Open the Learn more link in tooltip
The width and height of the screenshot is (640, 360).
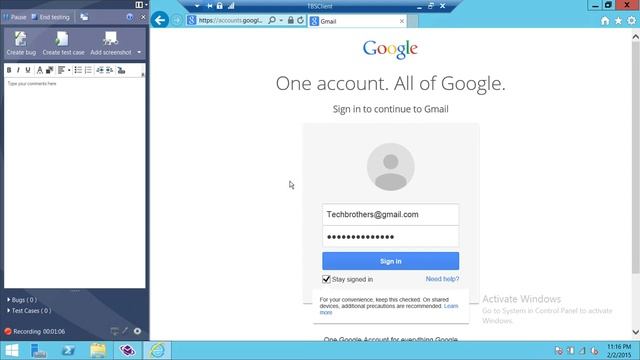click(451, 306)
